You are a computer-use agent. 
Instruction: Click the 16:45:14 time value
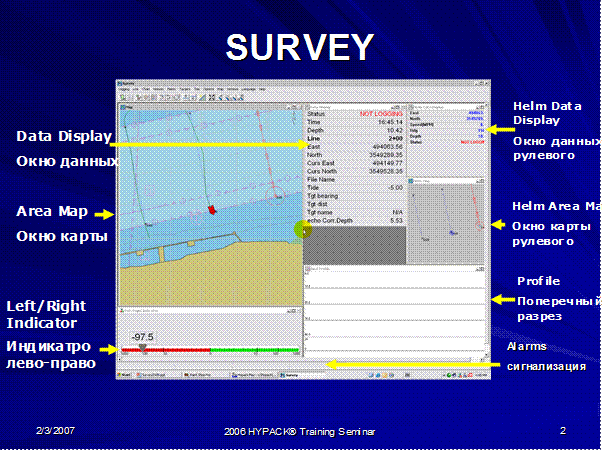coord(390,122)
